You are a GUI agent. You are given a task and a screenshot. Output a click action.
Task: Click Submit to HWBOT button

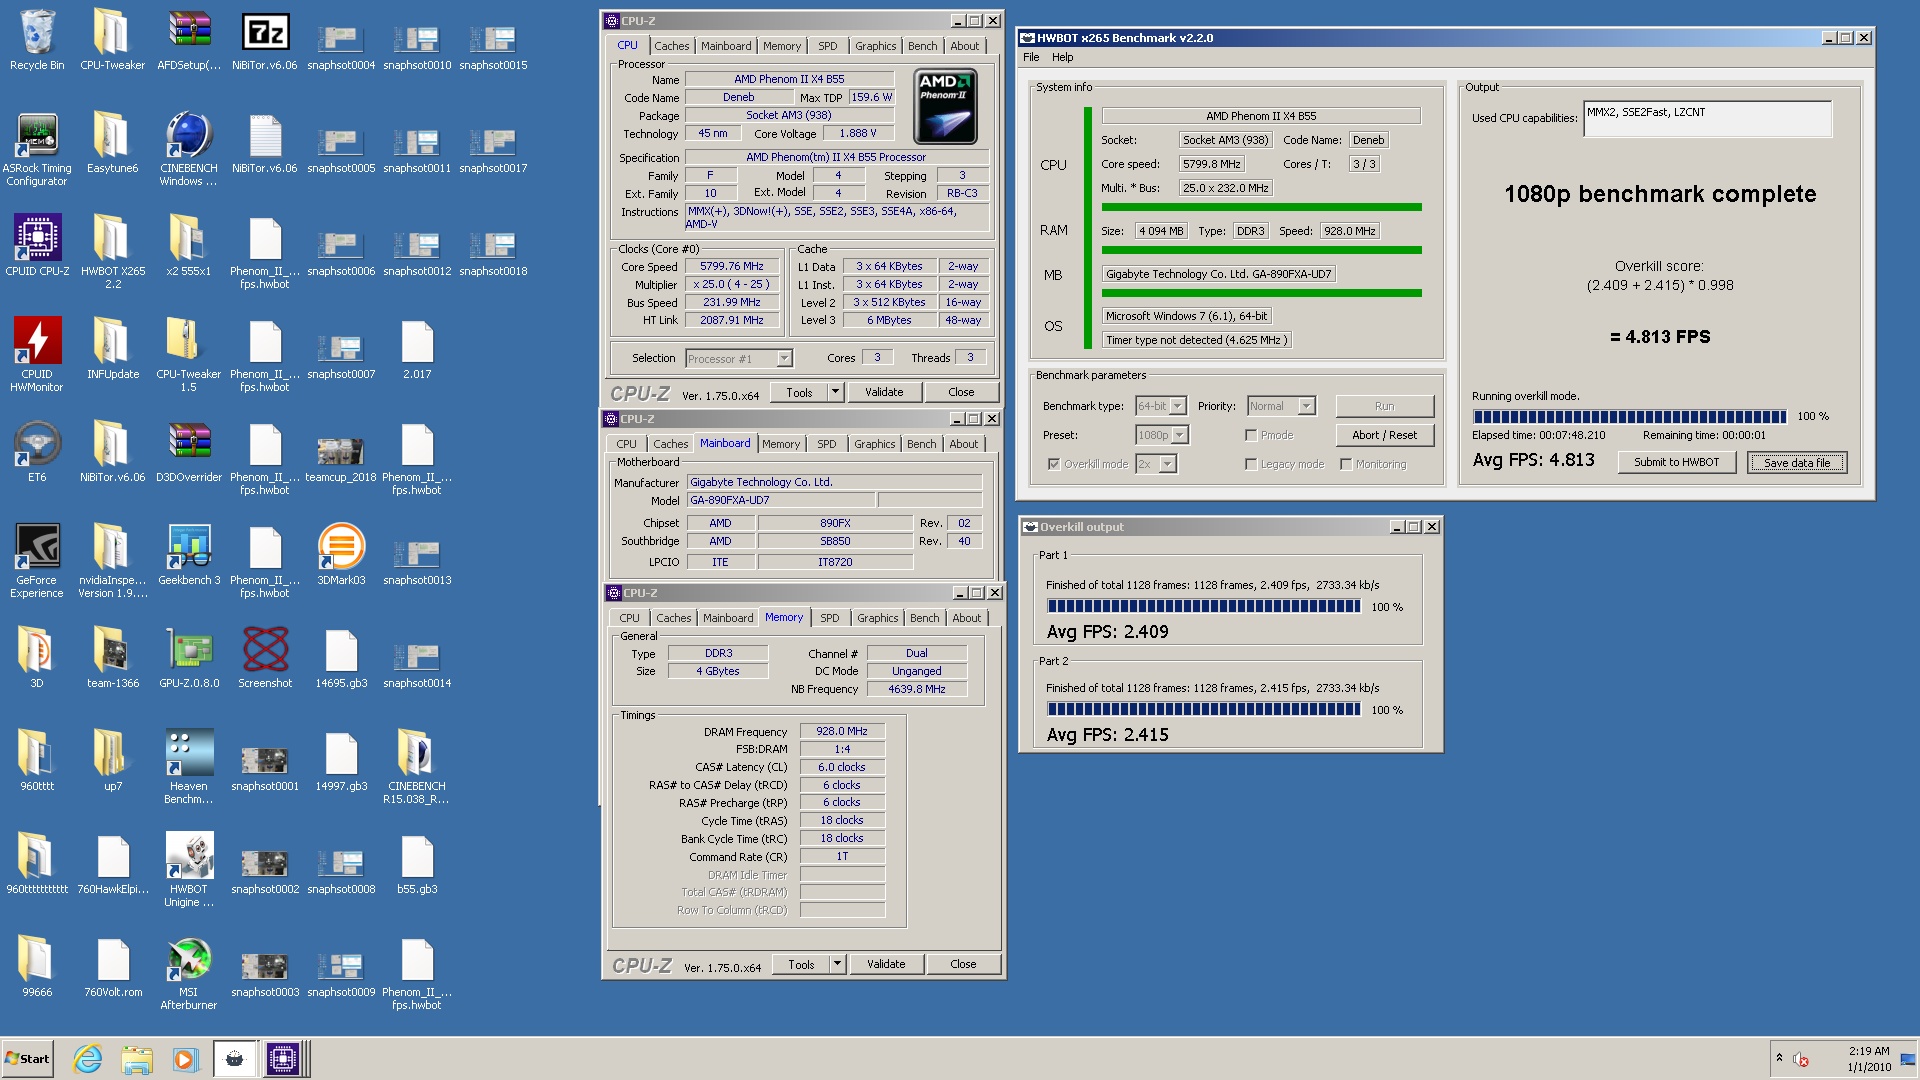pos(1677,462)
